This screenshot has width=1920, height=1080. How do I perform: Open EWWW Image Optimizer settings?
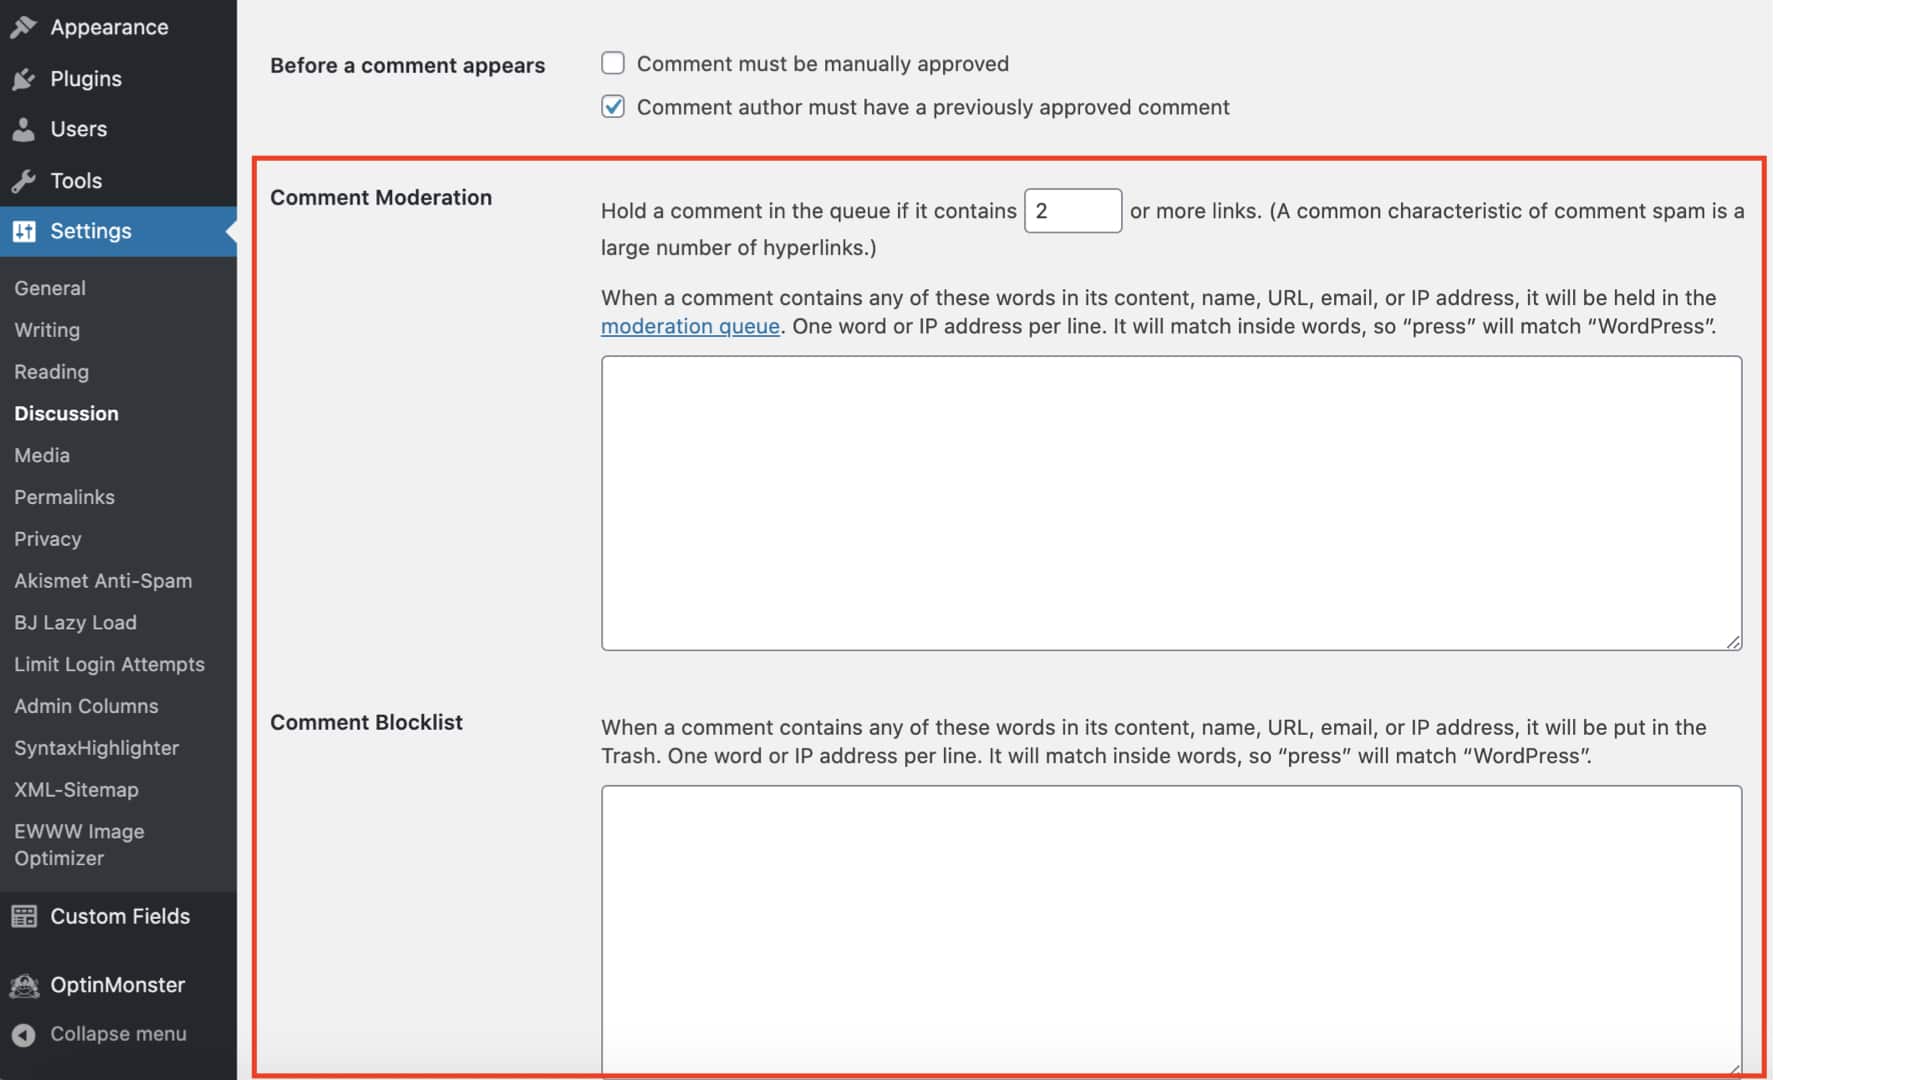pos(79,845)
